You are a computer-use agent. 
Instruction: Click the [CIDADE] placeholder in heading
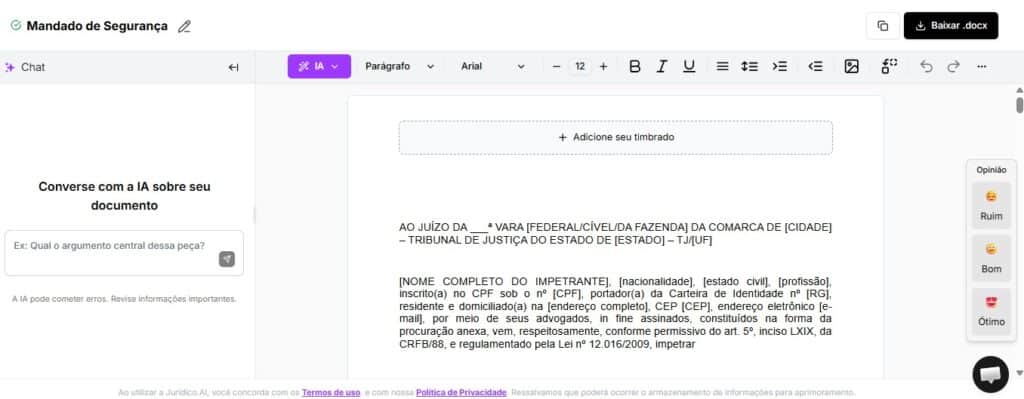[808, 227]
